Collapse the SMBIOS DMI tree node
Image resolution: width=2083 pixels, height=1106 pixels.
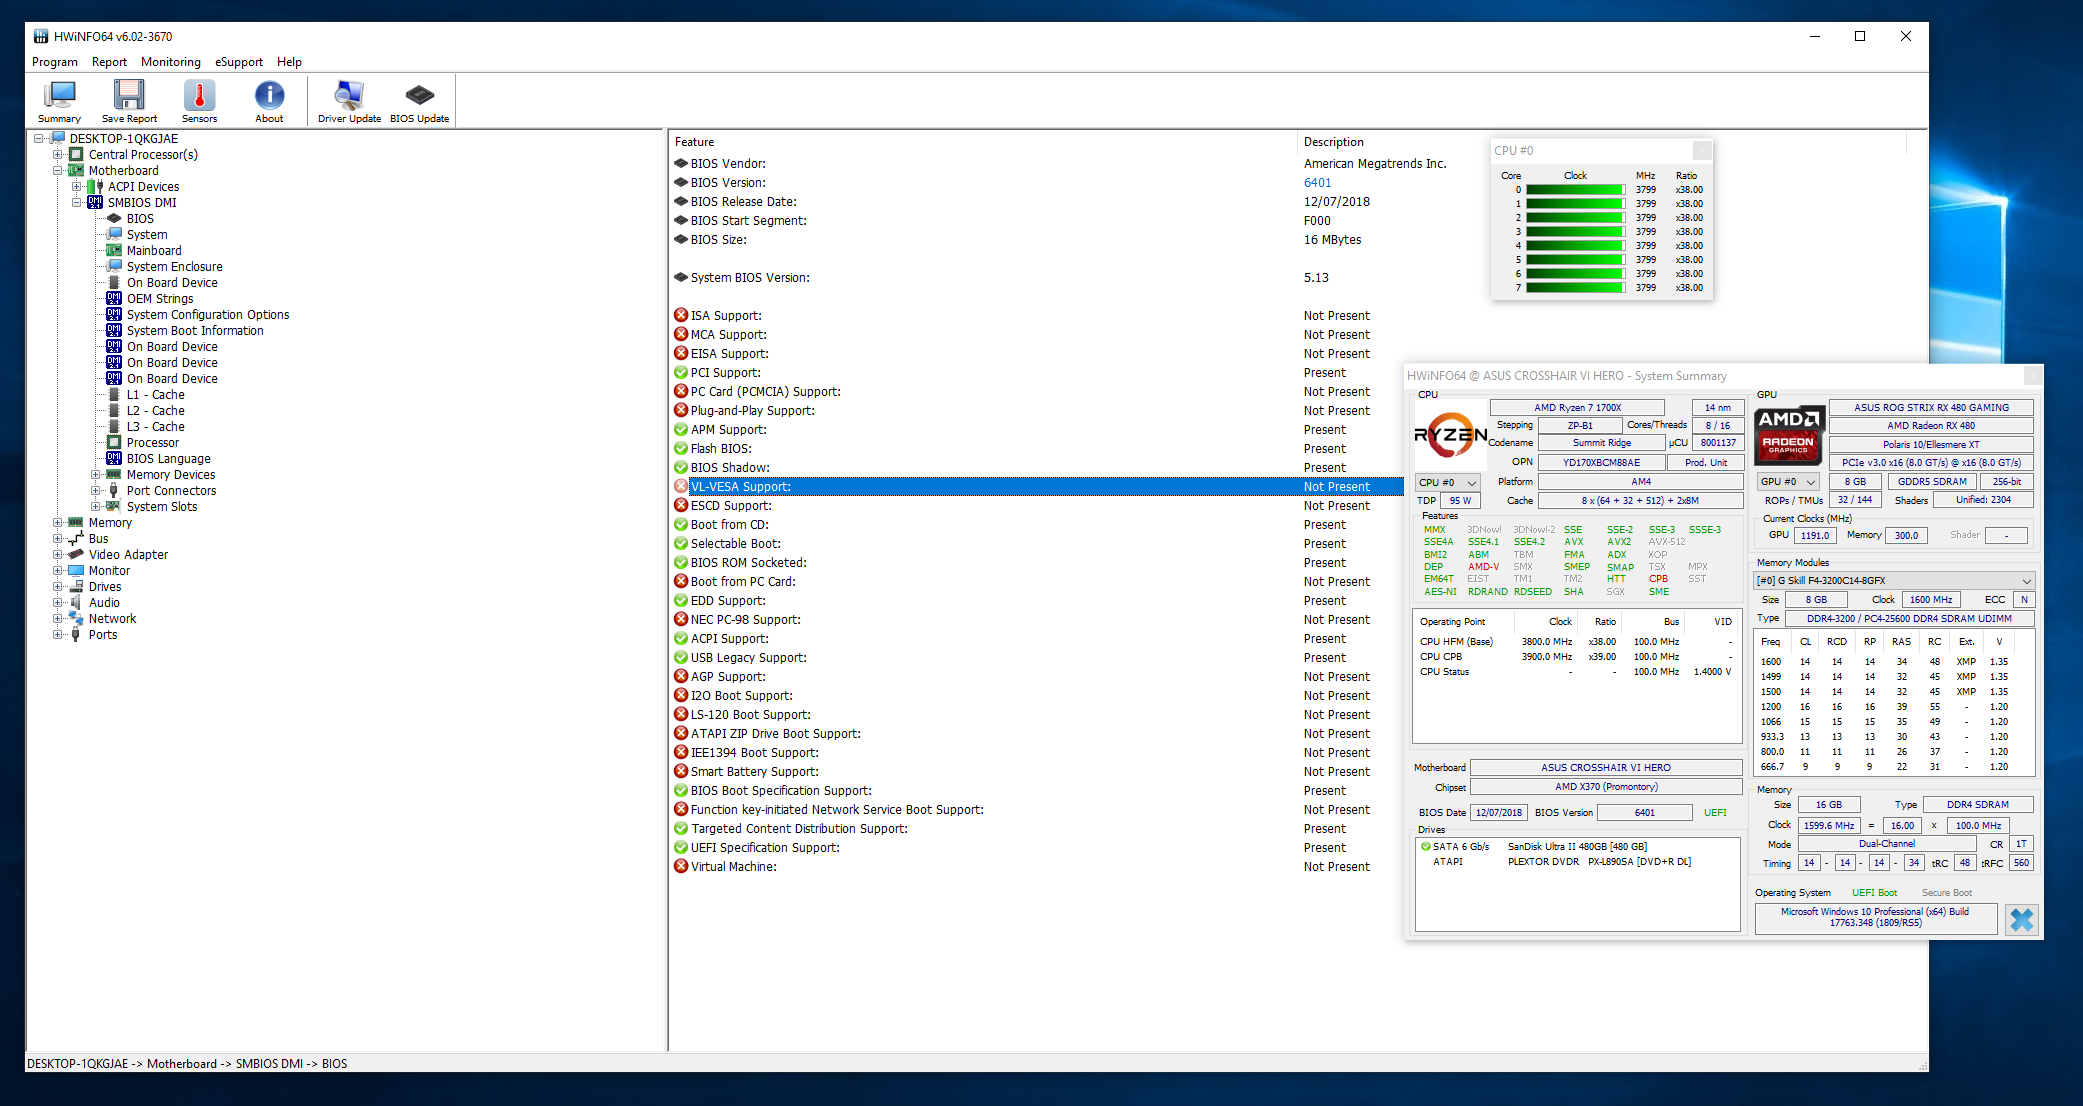(x=77, y=203)
